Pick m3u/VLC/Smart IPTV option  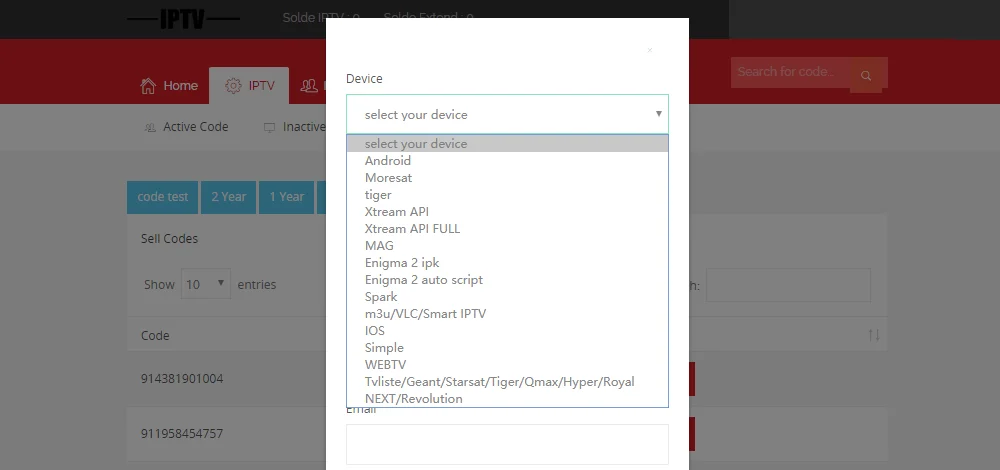click(425, 314)
